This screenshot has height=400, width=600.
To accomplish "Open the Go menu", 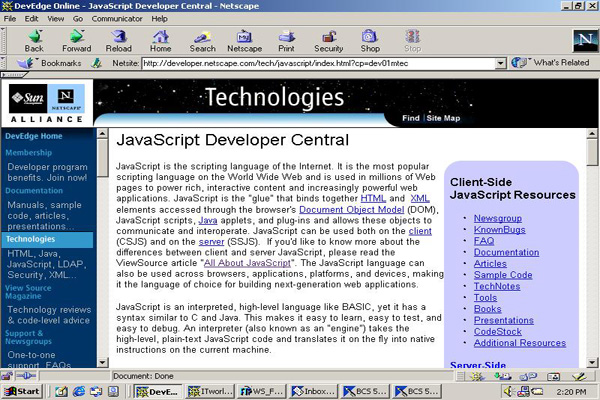I will pos(78,19).
